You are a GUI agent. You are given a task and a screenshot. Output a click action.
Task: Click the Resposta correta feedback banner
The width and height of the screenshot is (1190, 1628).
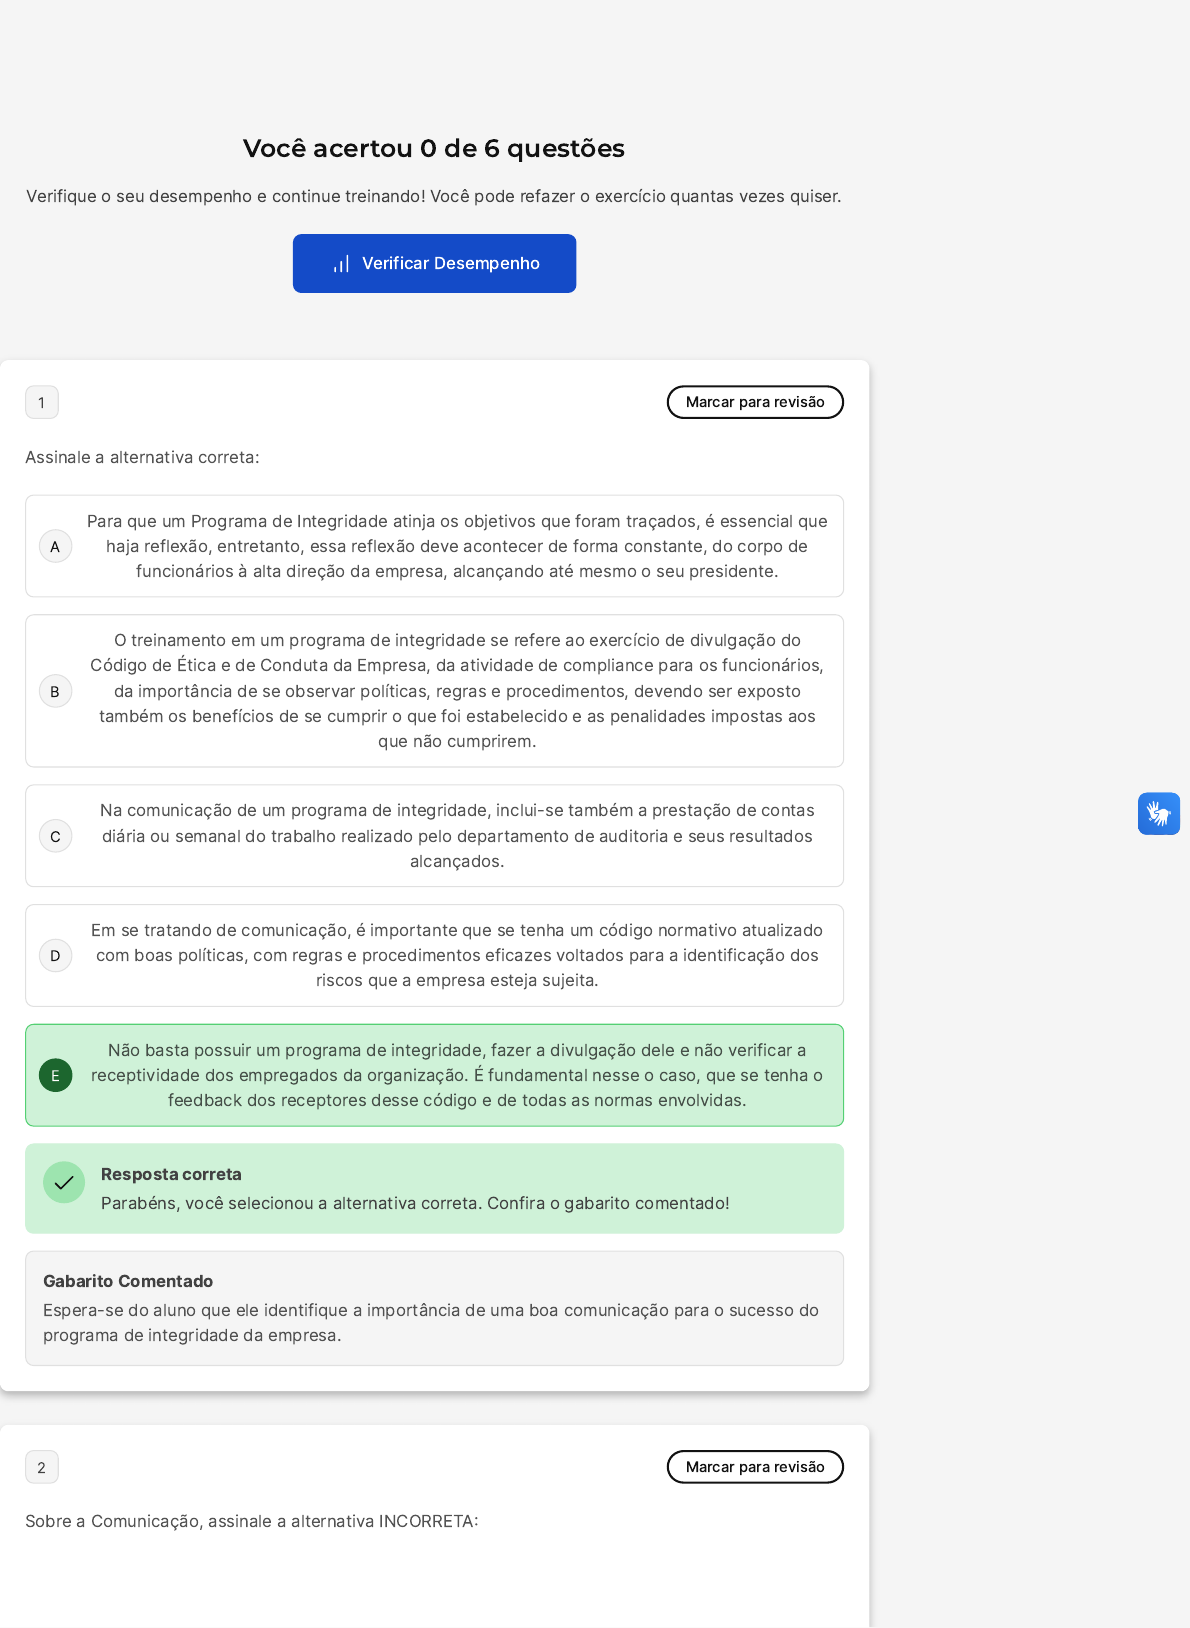pyautogui.click(x=434, y=1189)
